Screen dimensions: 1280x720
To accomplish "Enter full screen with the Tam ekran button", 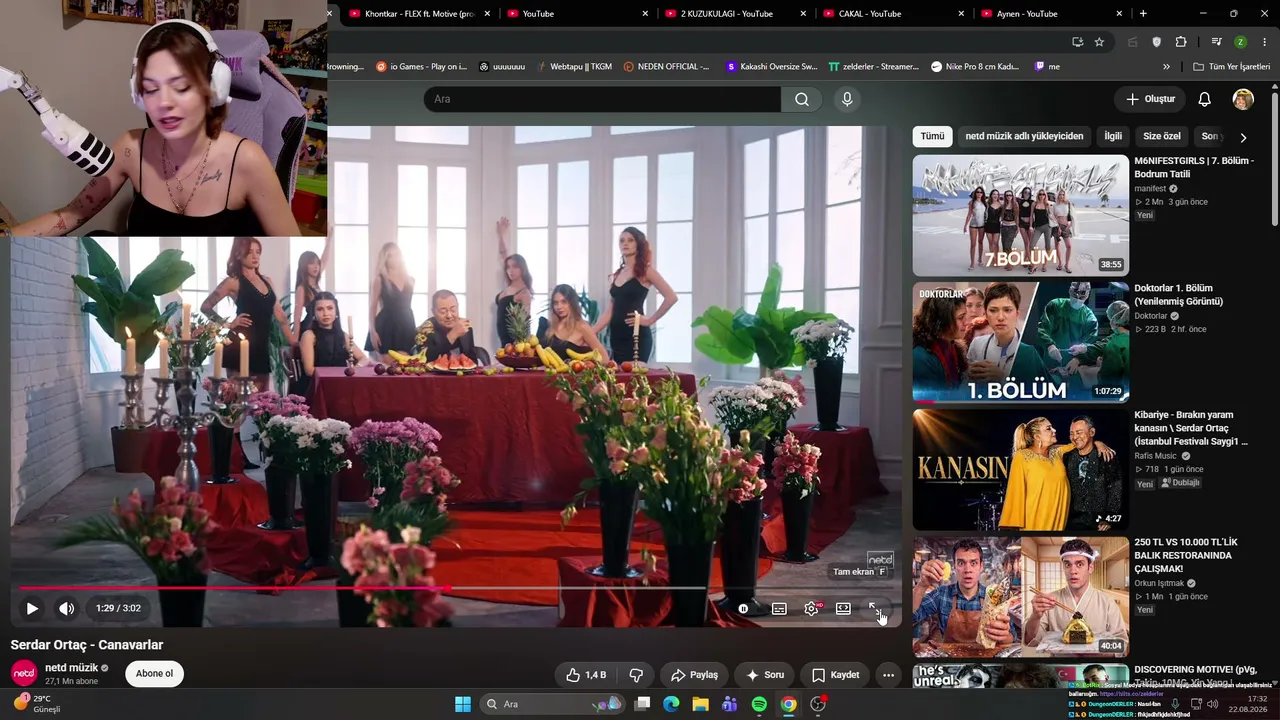I will [x=875, y=608].
